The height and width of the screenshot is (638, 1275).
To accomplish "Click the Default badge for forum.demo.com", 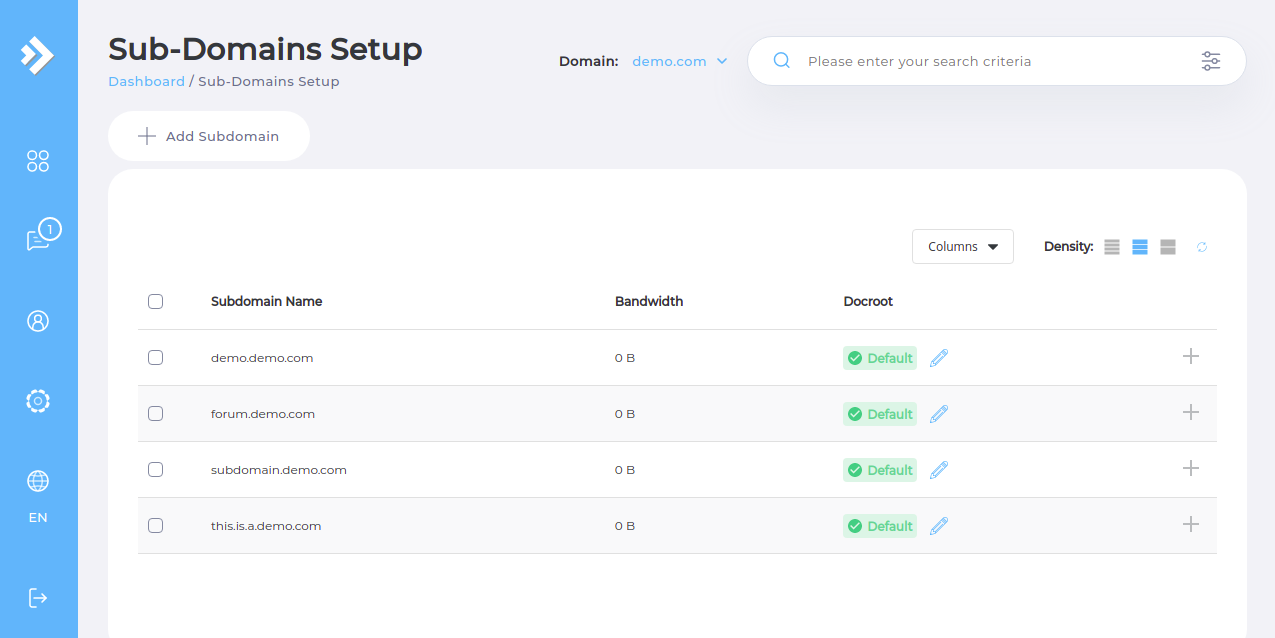I will pos(880,414).
